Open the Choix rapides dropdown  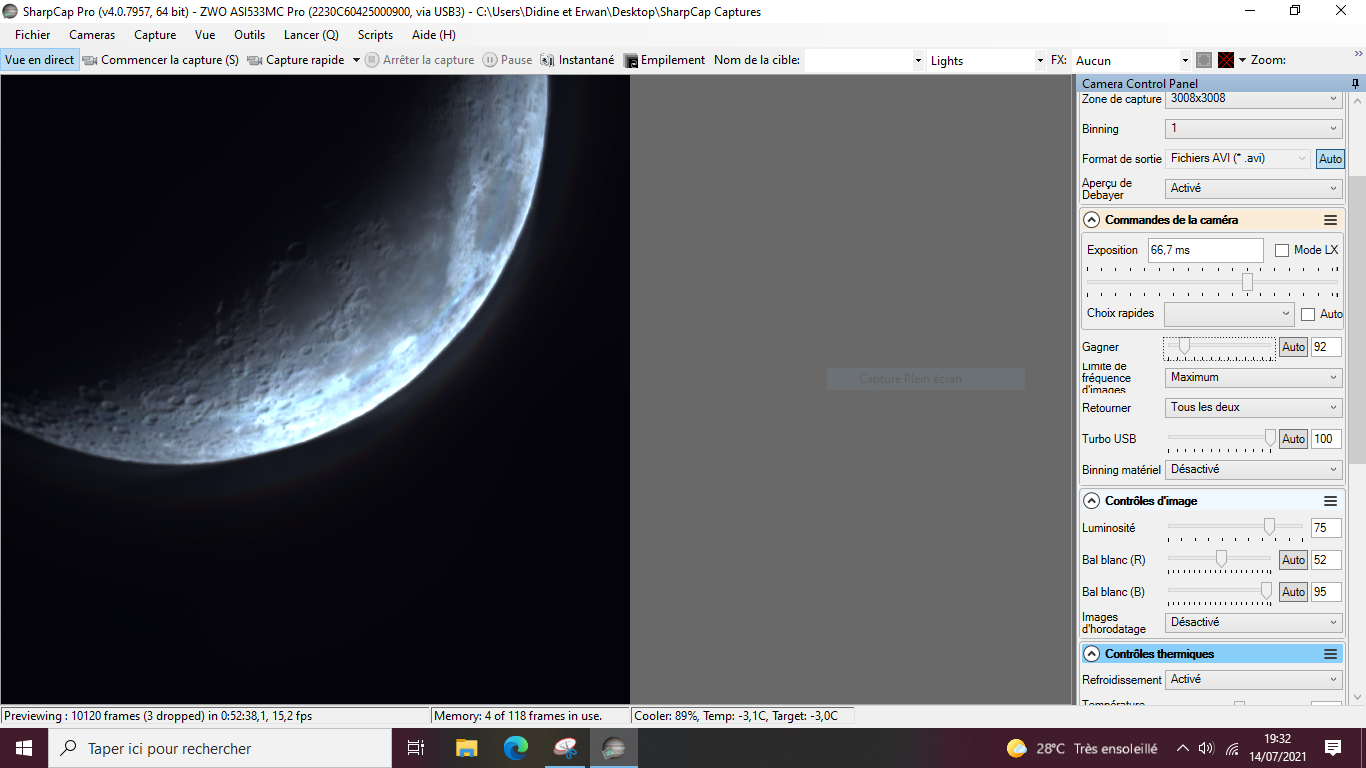tap(1229, 314)
